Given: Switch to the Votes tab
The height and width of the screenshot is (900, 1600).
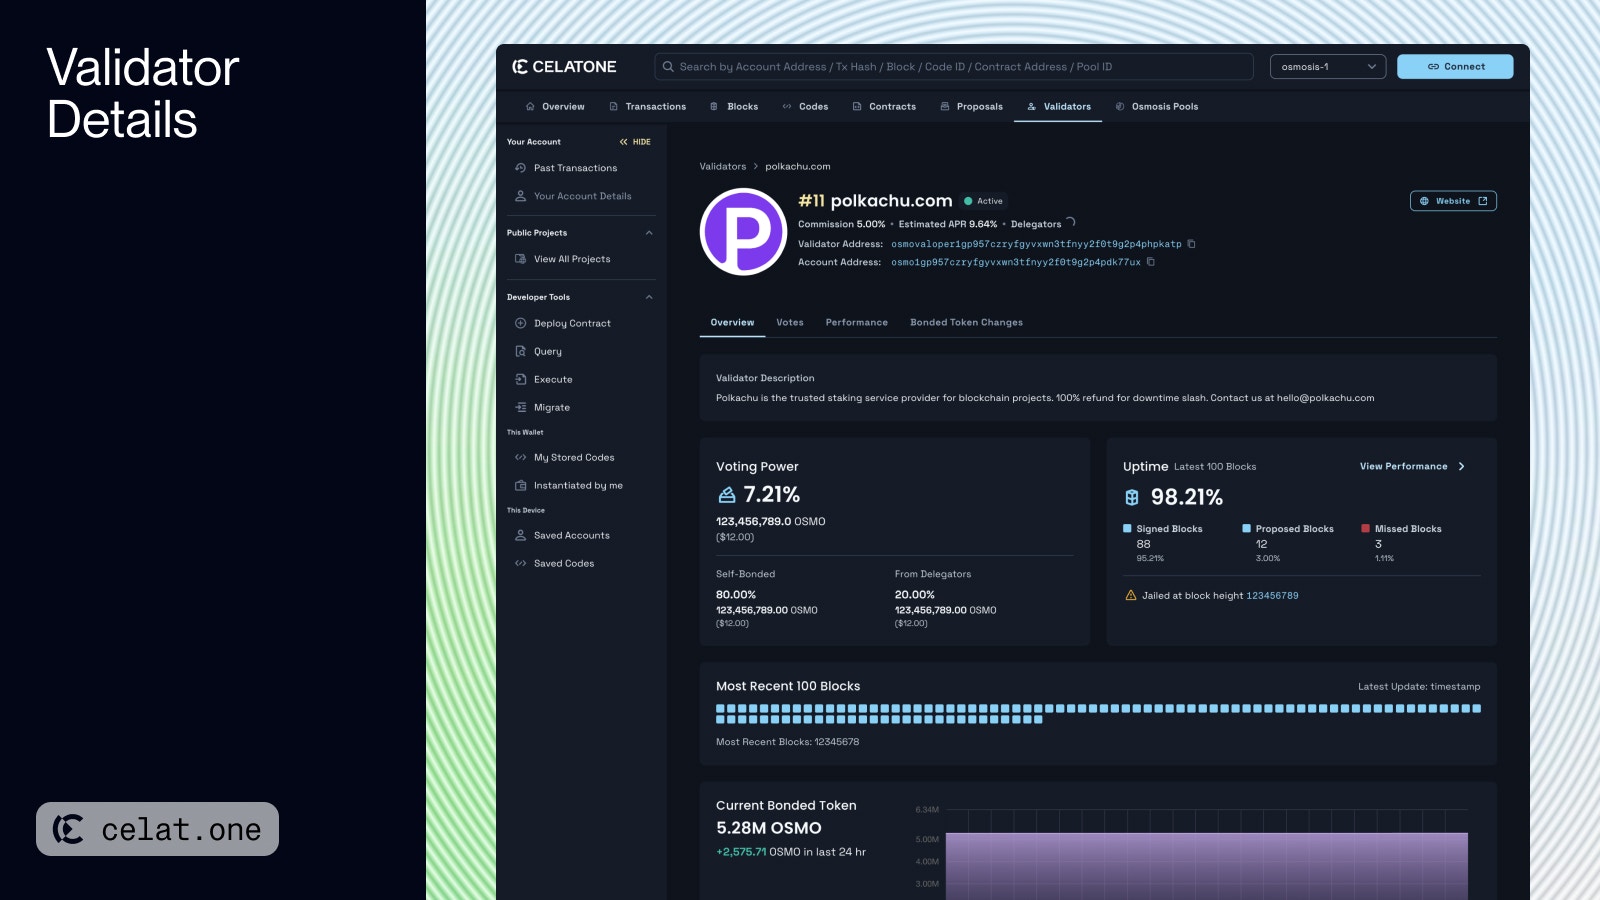Looking at the screenshot, I should point(790,322).
